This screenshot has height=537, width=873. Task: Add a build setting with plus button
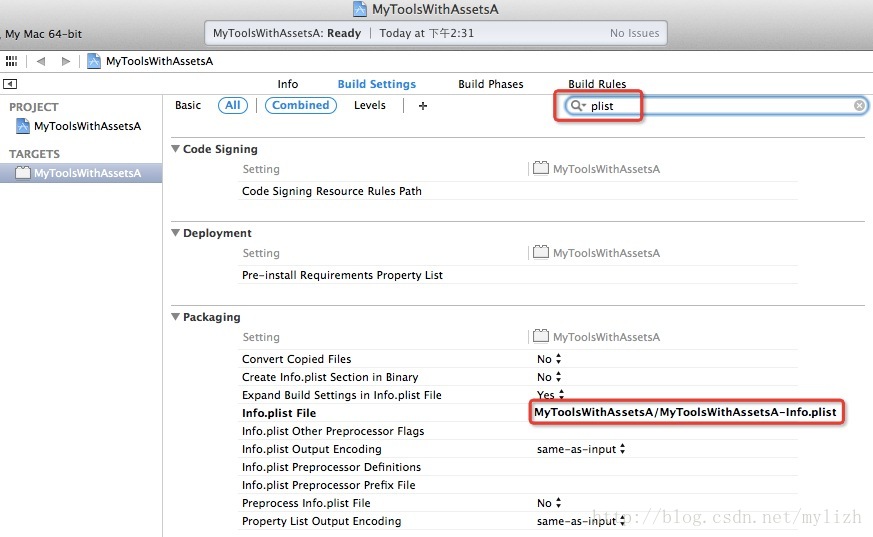pyautogui.click(x=423, y=106)
